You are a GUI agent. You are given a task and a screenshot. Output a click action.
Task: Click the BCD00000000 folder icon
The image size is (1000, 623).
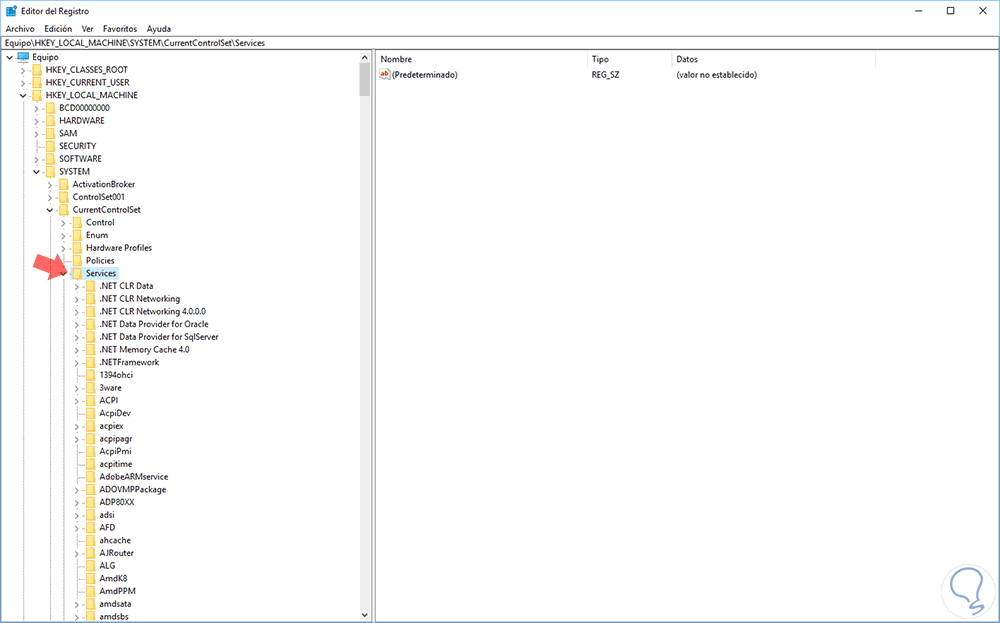tap(50, 108)
